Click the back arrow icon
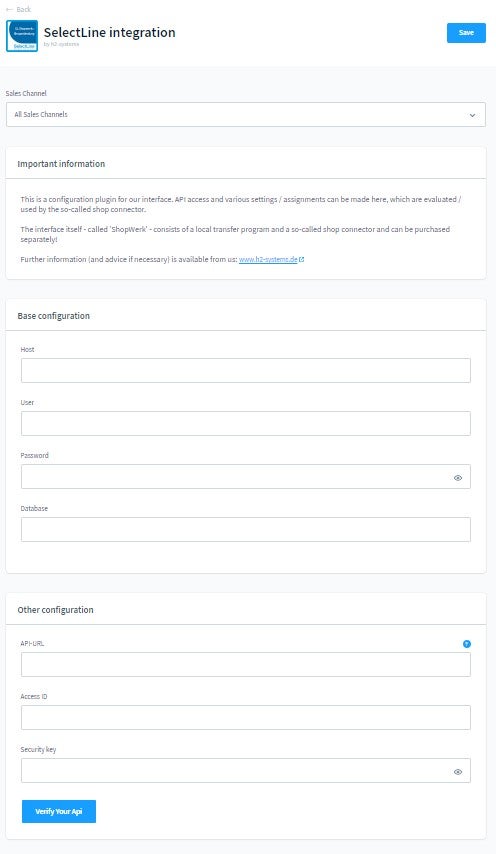Screen dimensions: 496x854 tap(9, 9)
